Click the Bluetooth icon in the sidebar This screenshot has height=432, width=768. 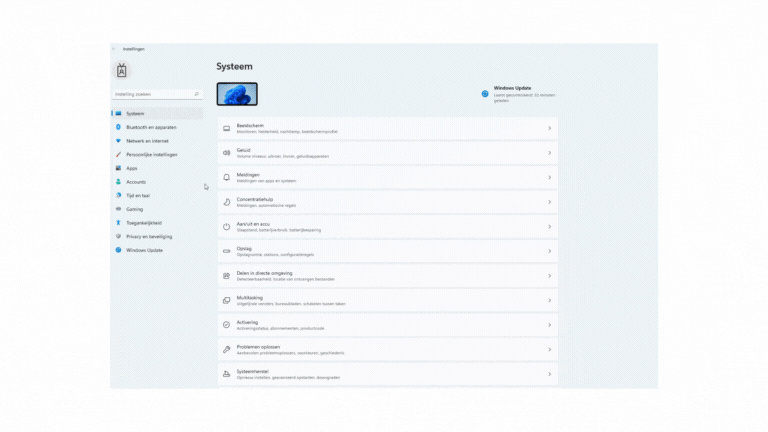coord(118,127)
